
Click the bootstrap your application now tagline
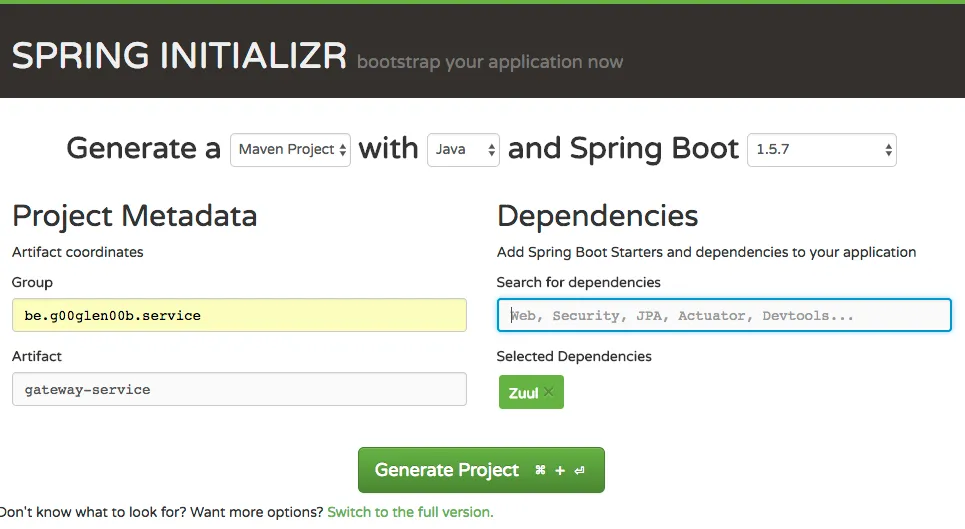coord(490,62)
